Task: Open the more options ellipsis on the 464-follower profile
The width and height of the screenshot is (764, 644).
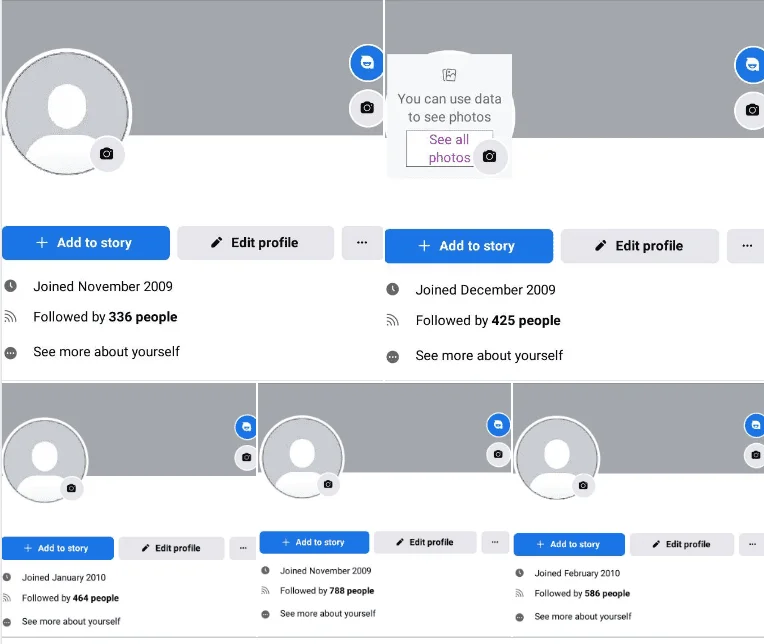Action: click(x=243, y=548)
